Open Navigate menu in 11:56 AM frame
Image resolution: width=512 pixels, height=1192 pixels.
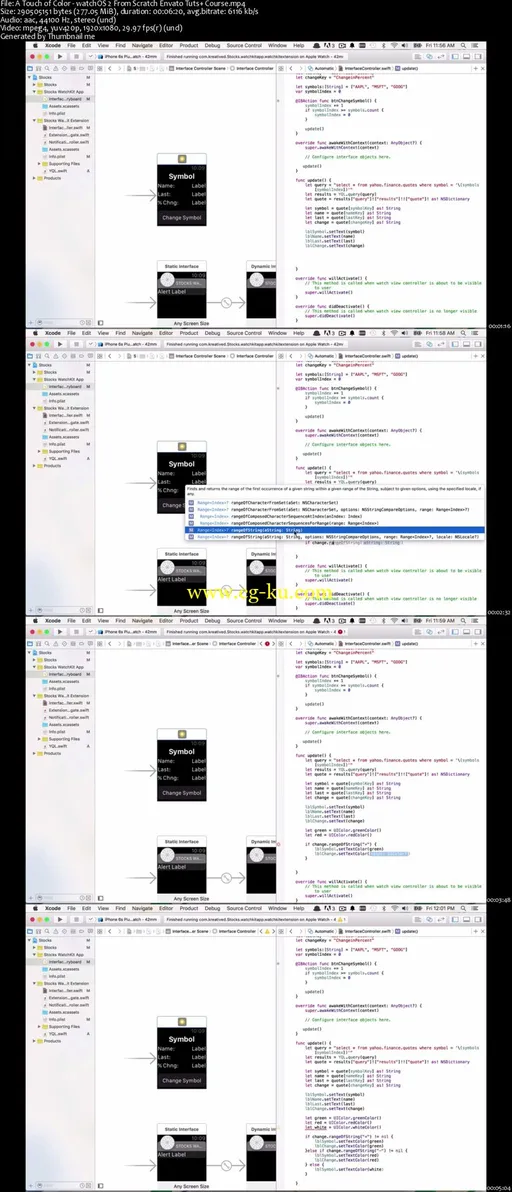[142, 46]
